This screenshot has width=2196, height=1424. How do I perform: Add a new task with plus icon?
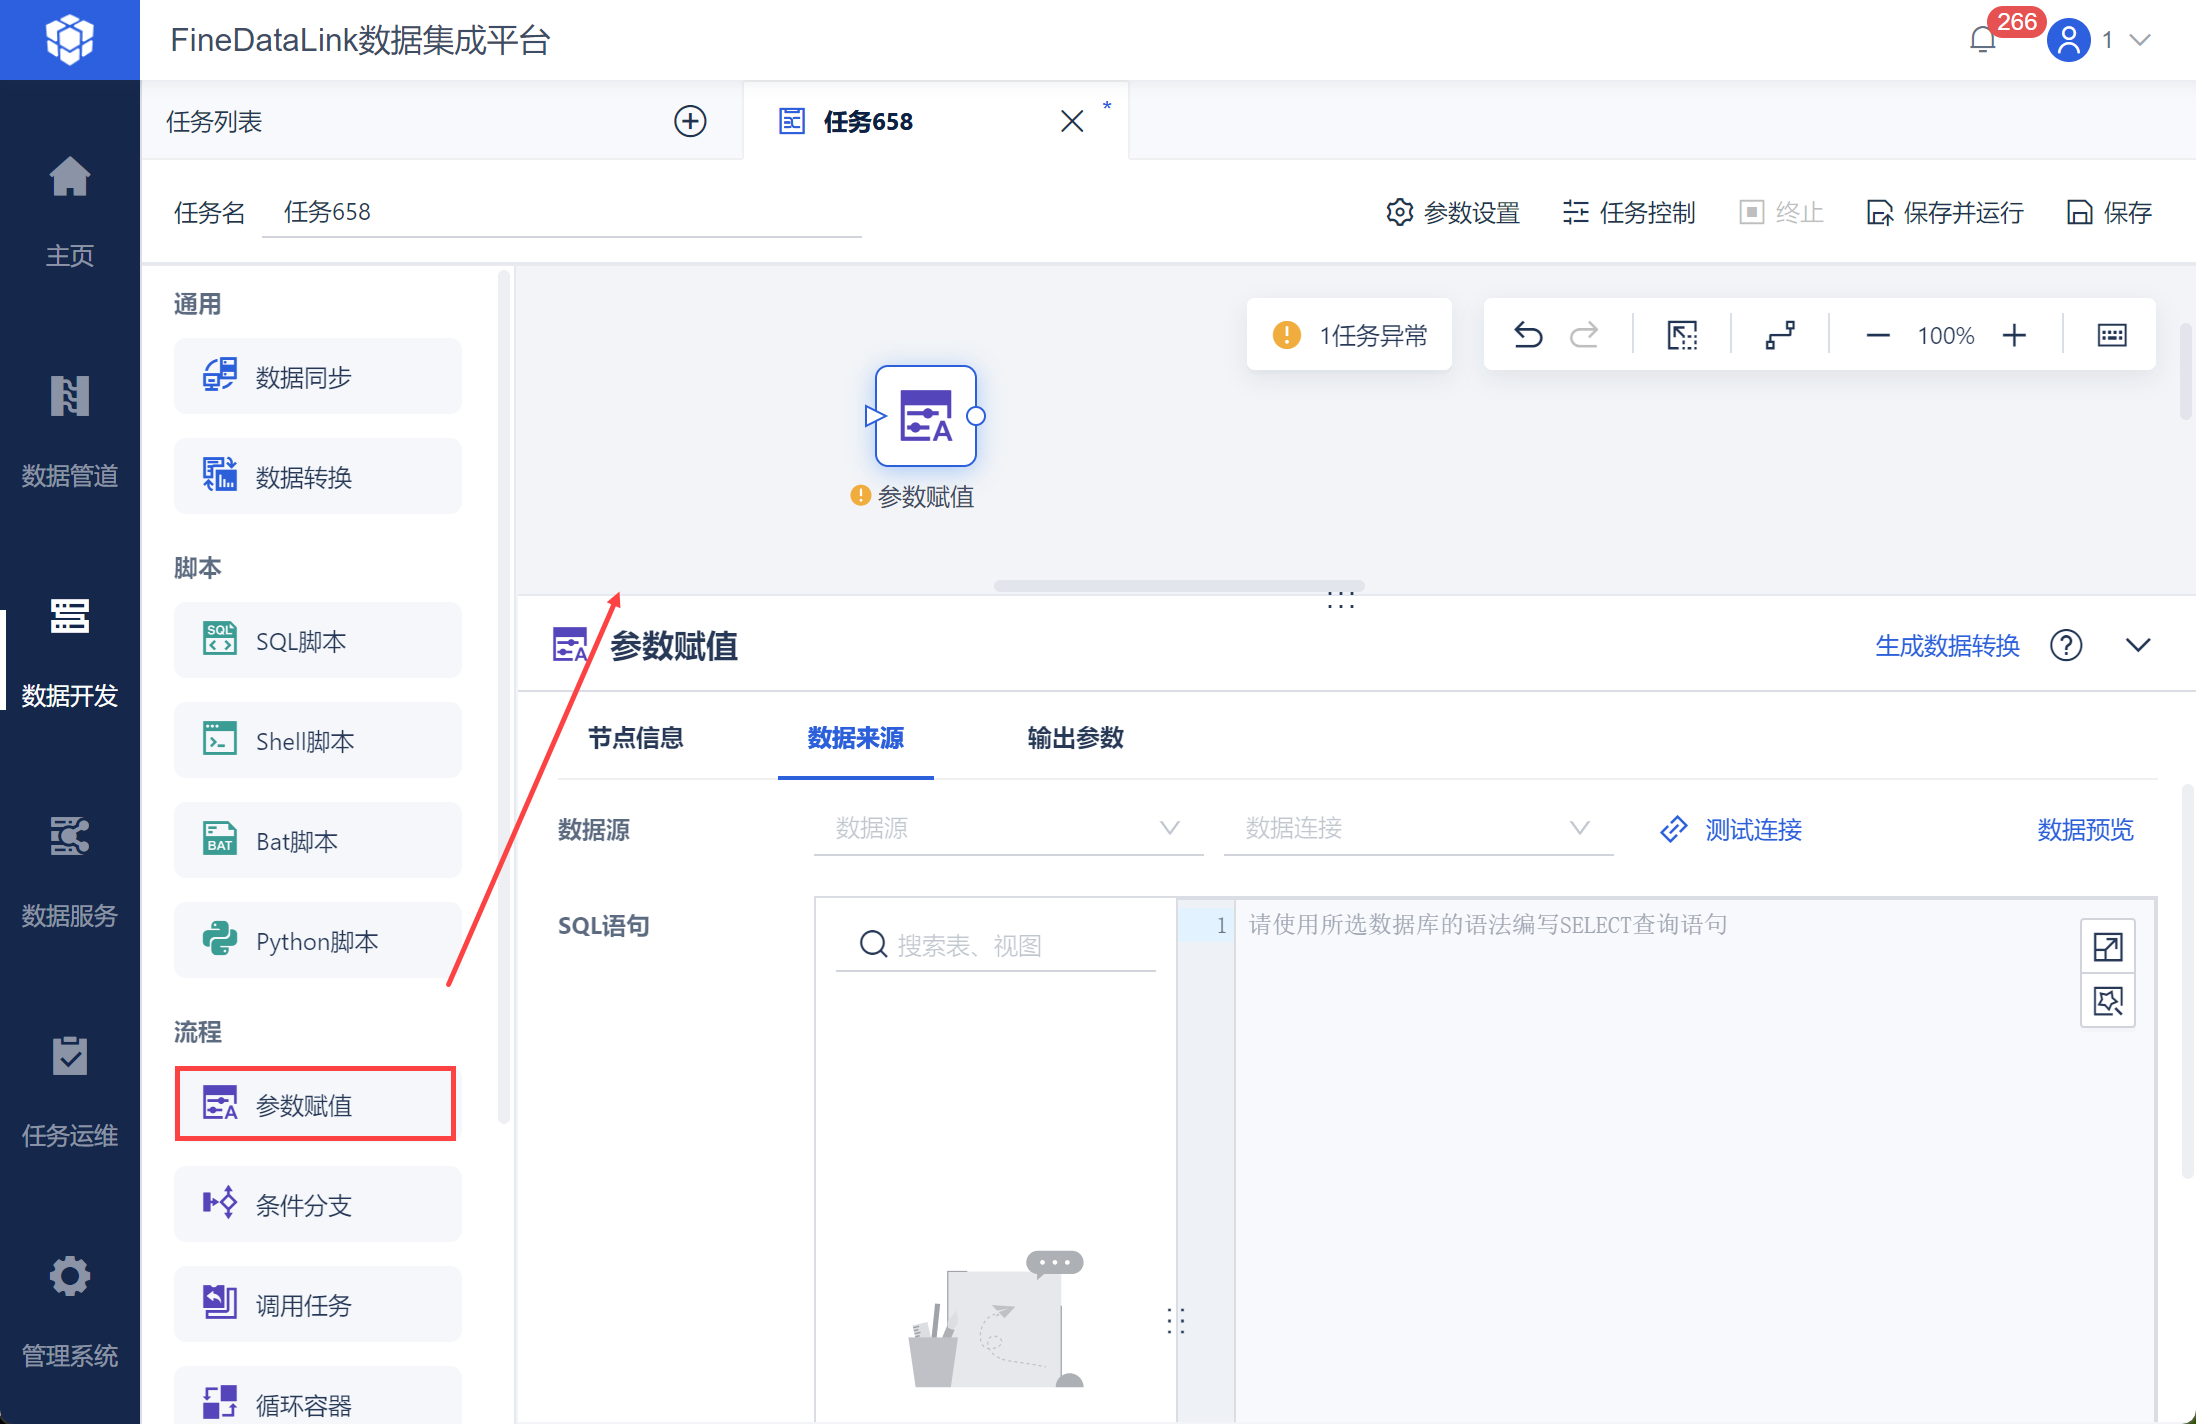click(x=690, y=121)
